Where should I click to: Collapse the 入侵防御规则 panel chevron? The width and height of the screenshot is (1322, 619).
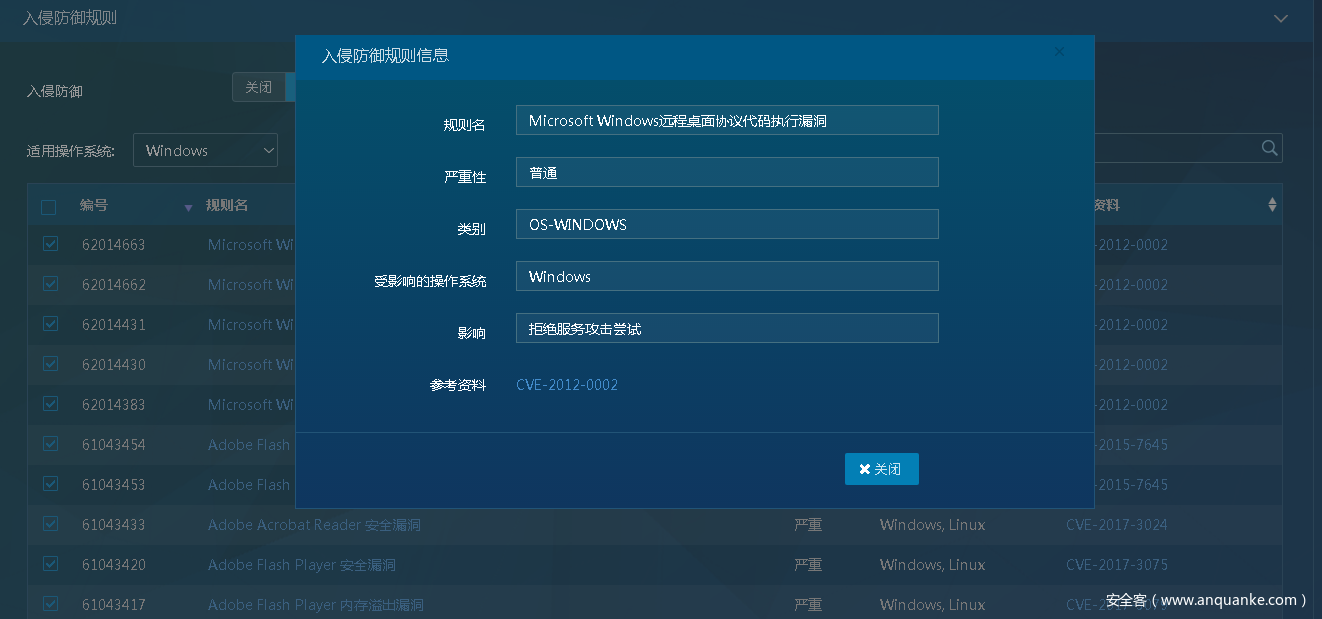coord(1280,18)
